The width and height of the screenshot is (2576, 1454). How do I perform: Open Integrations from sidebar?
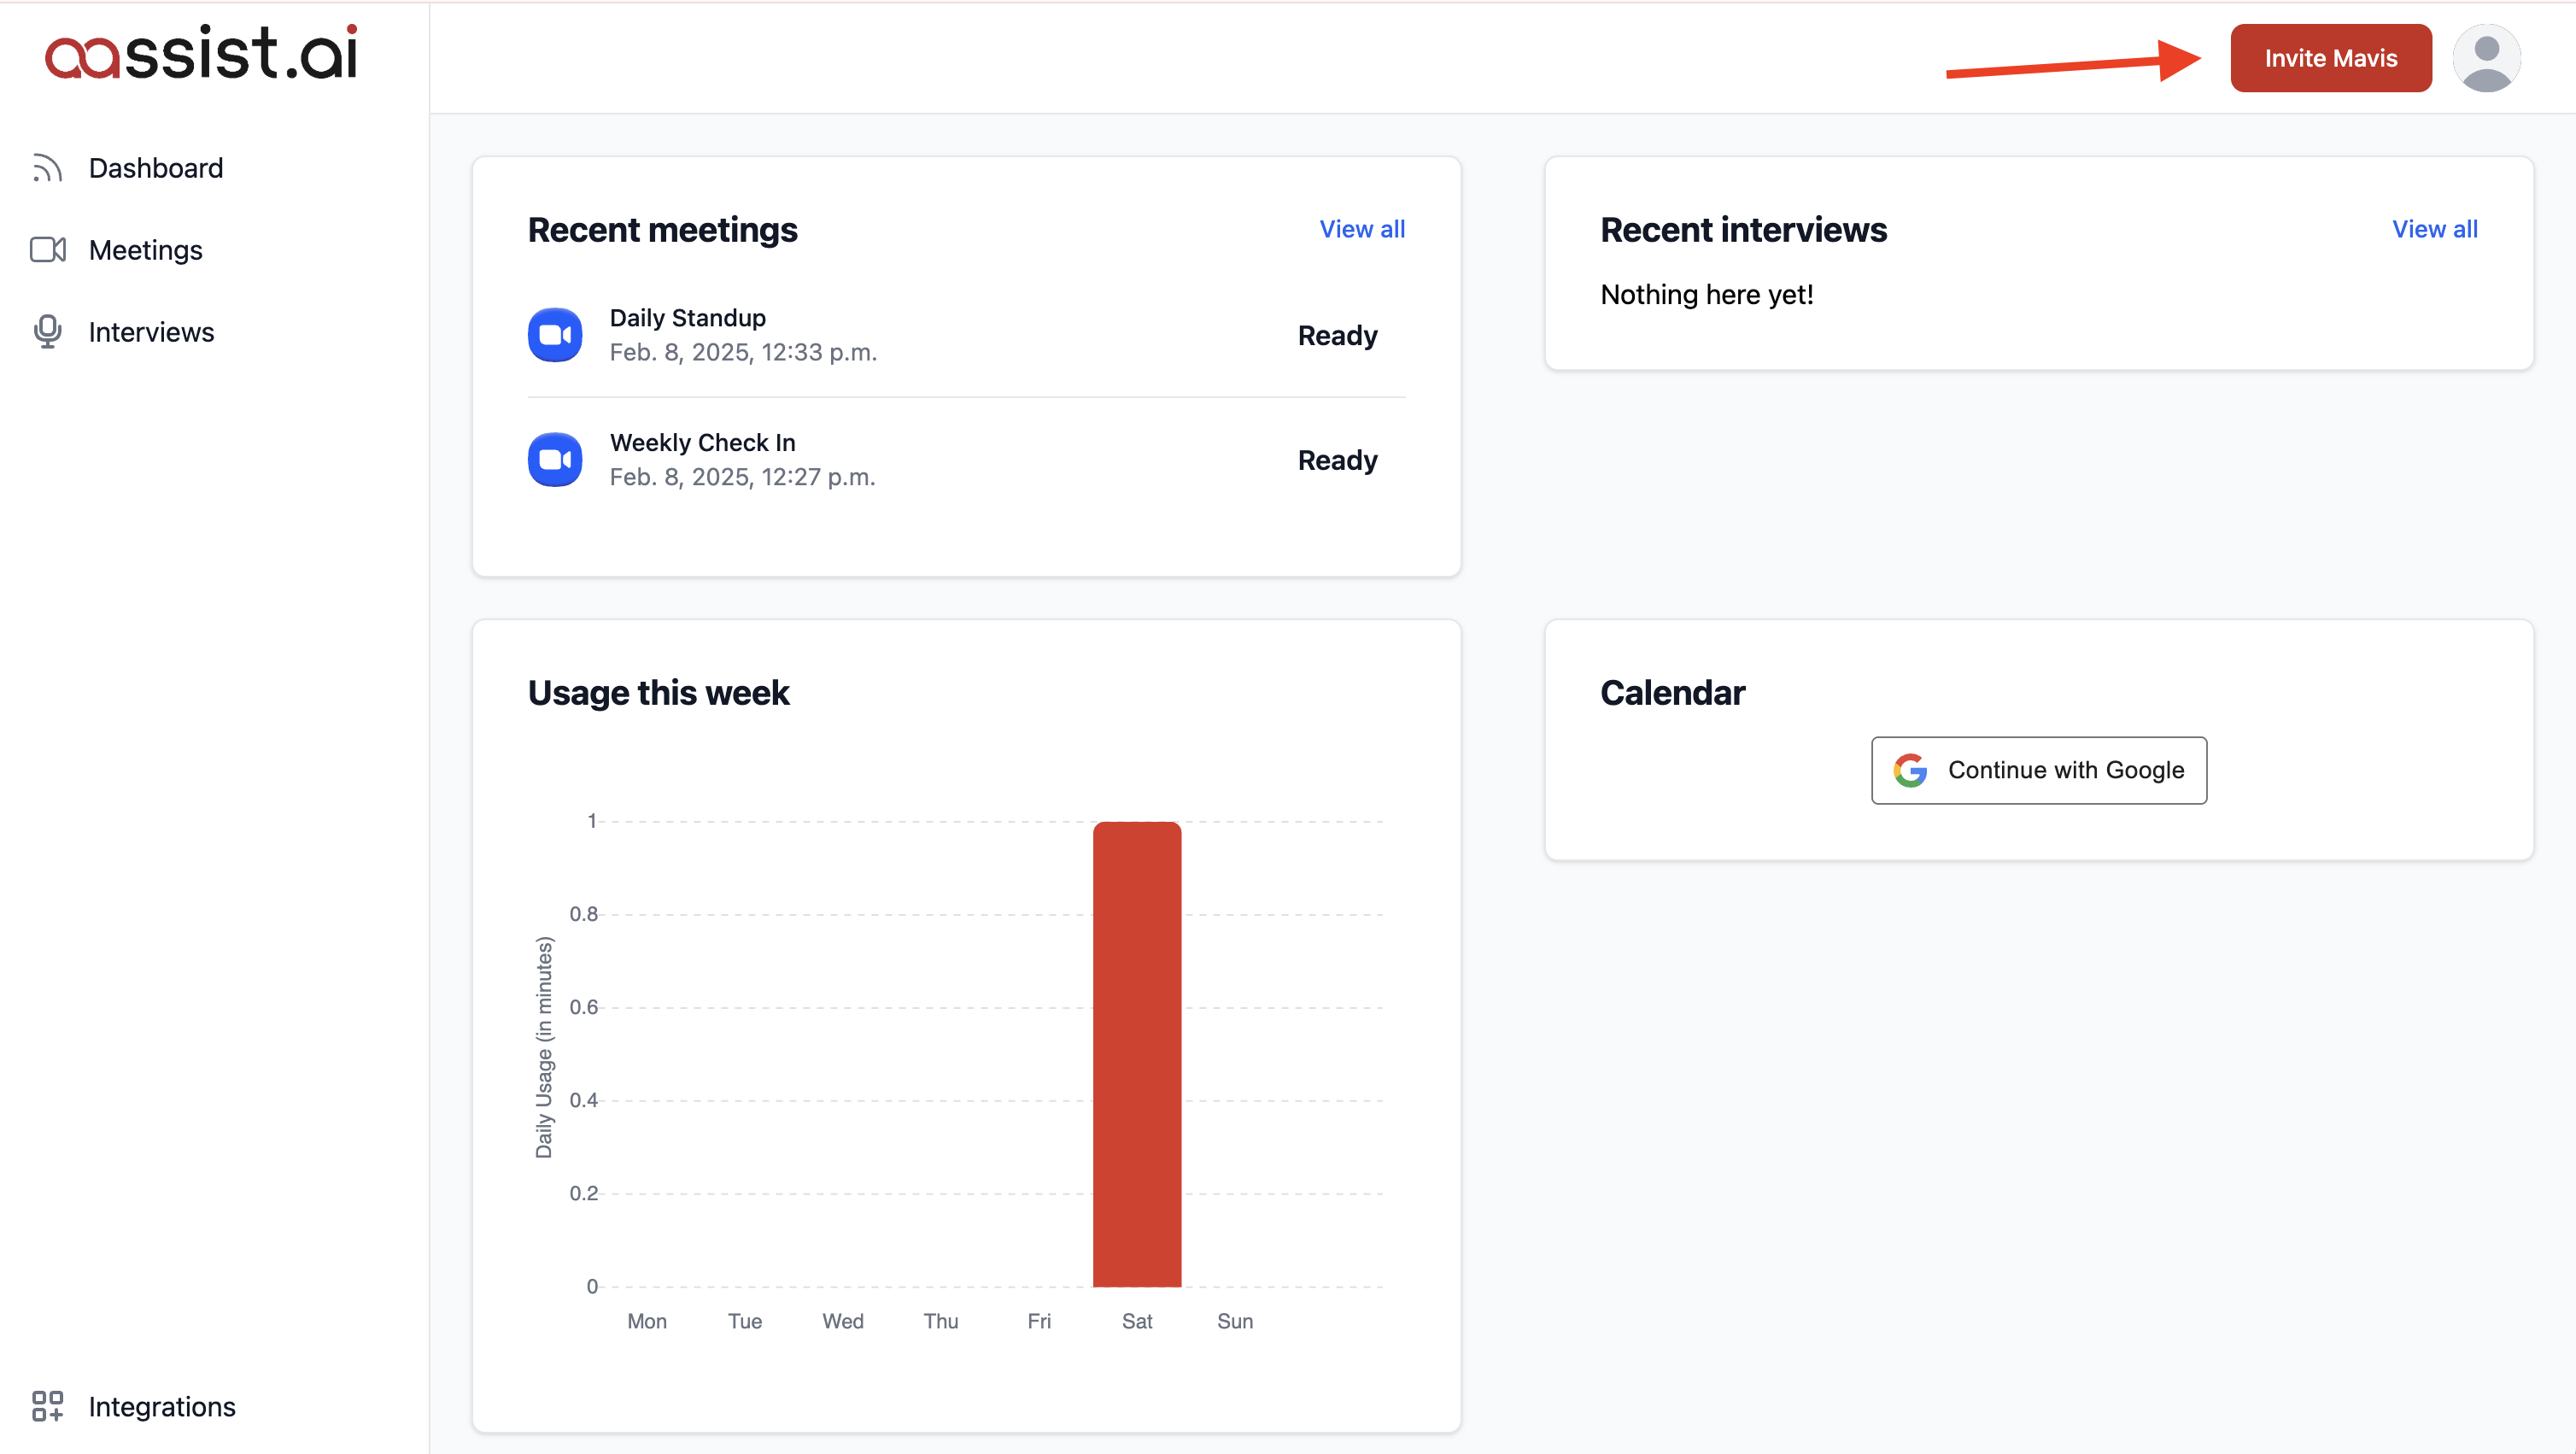tap(162, 1406)
